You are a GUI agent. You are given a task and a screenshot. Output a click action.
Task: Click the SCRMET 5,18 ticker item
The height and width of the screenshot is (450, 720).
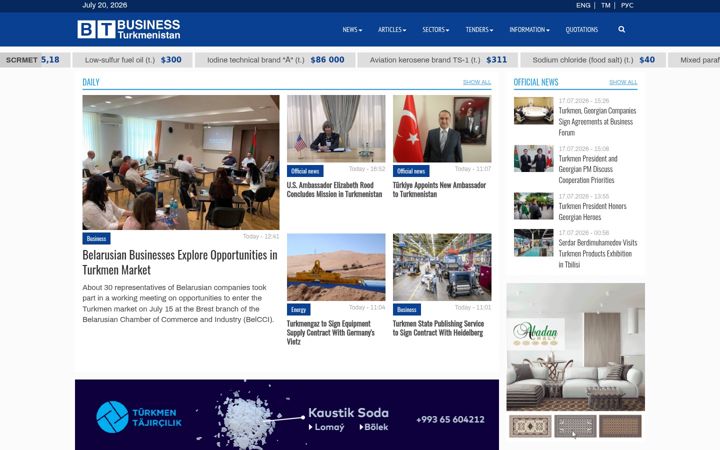point(35,60)
